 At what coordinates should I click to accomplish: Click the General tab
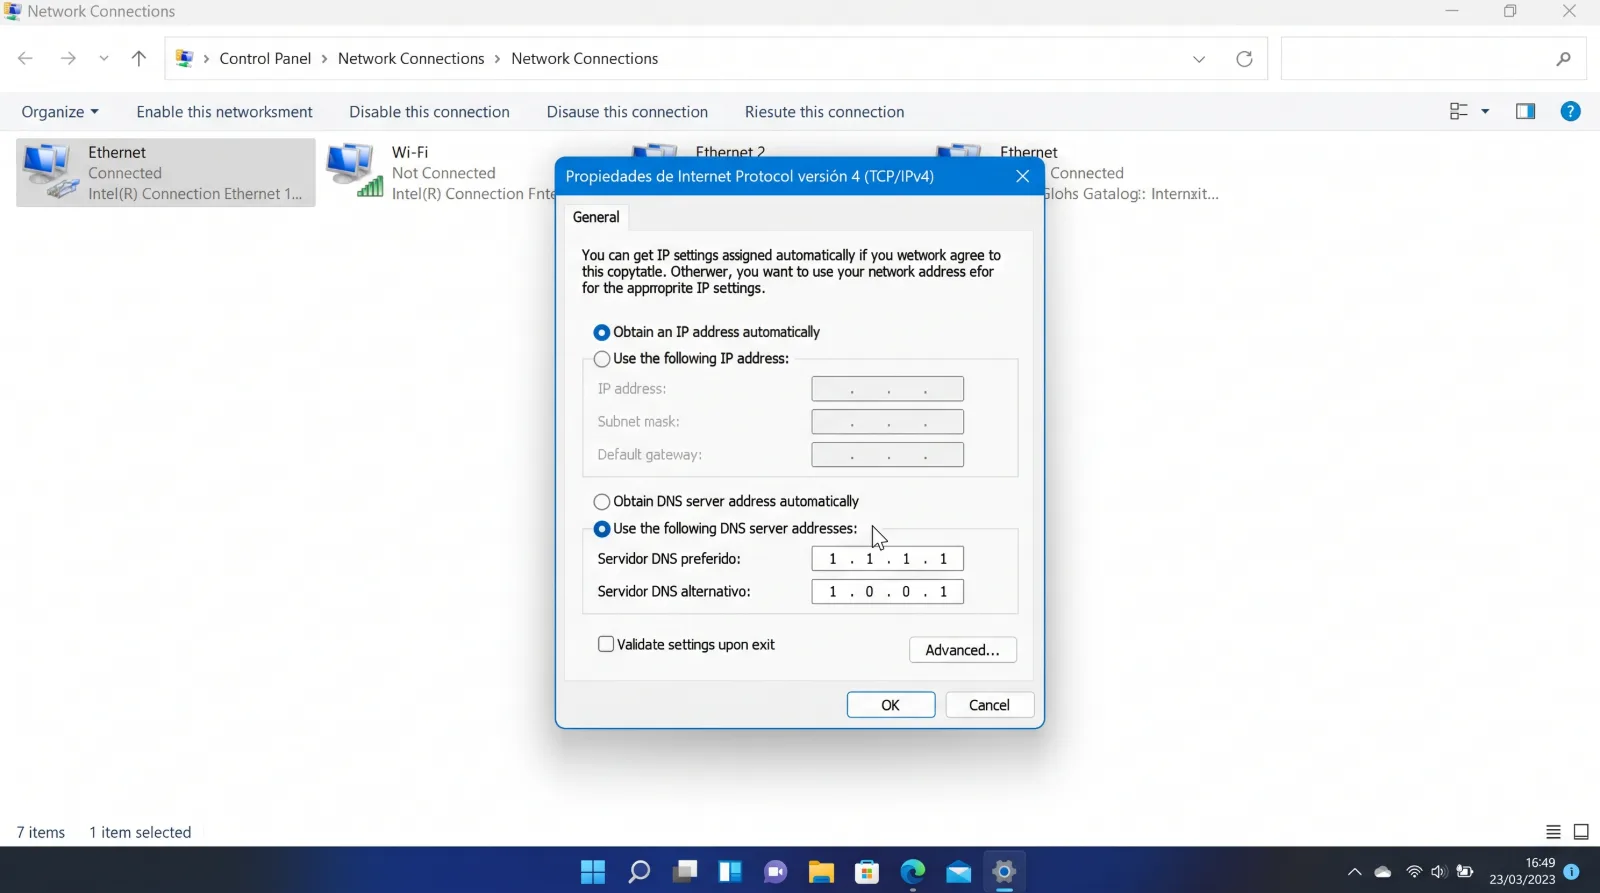coord(596,217)
